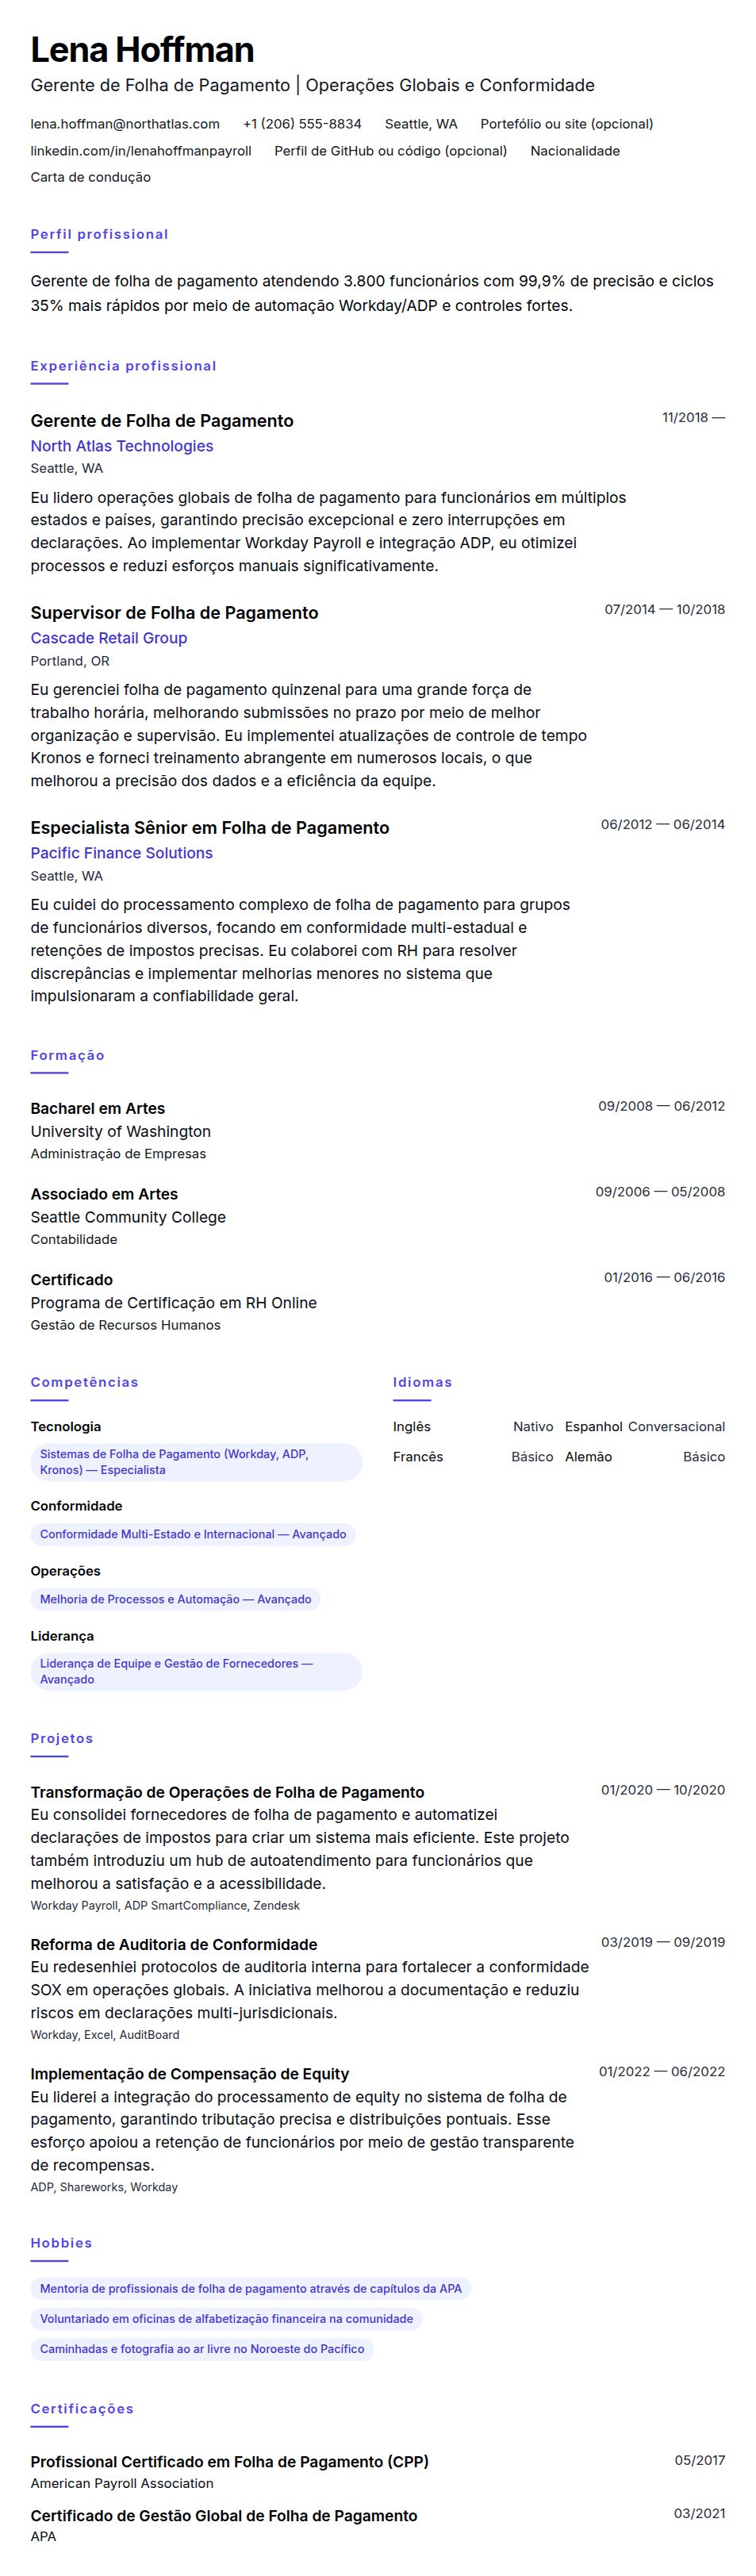This screenshot has width=756, height=2576.
Task: Open the Portefólio ou site (opcional) field
Action: [566, 124]
